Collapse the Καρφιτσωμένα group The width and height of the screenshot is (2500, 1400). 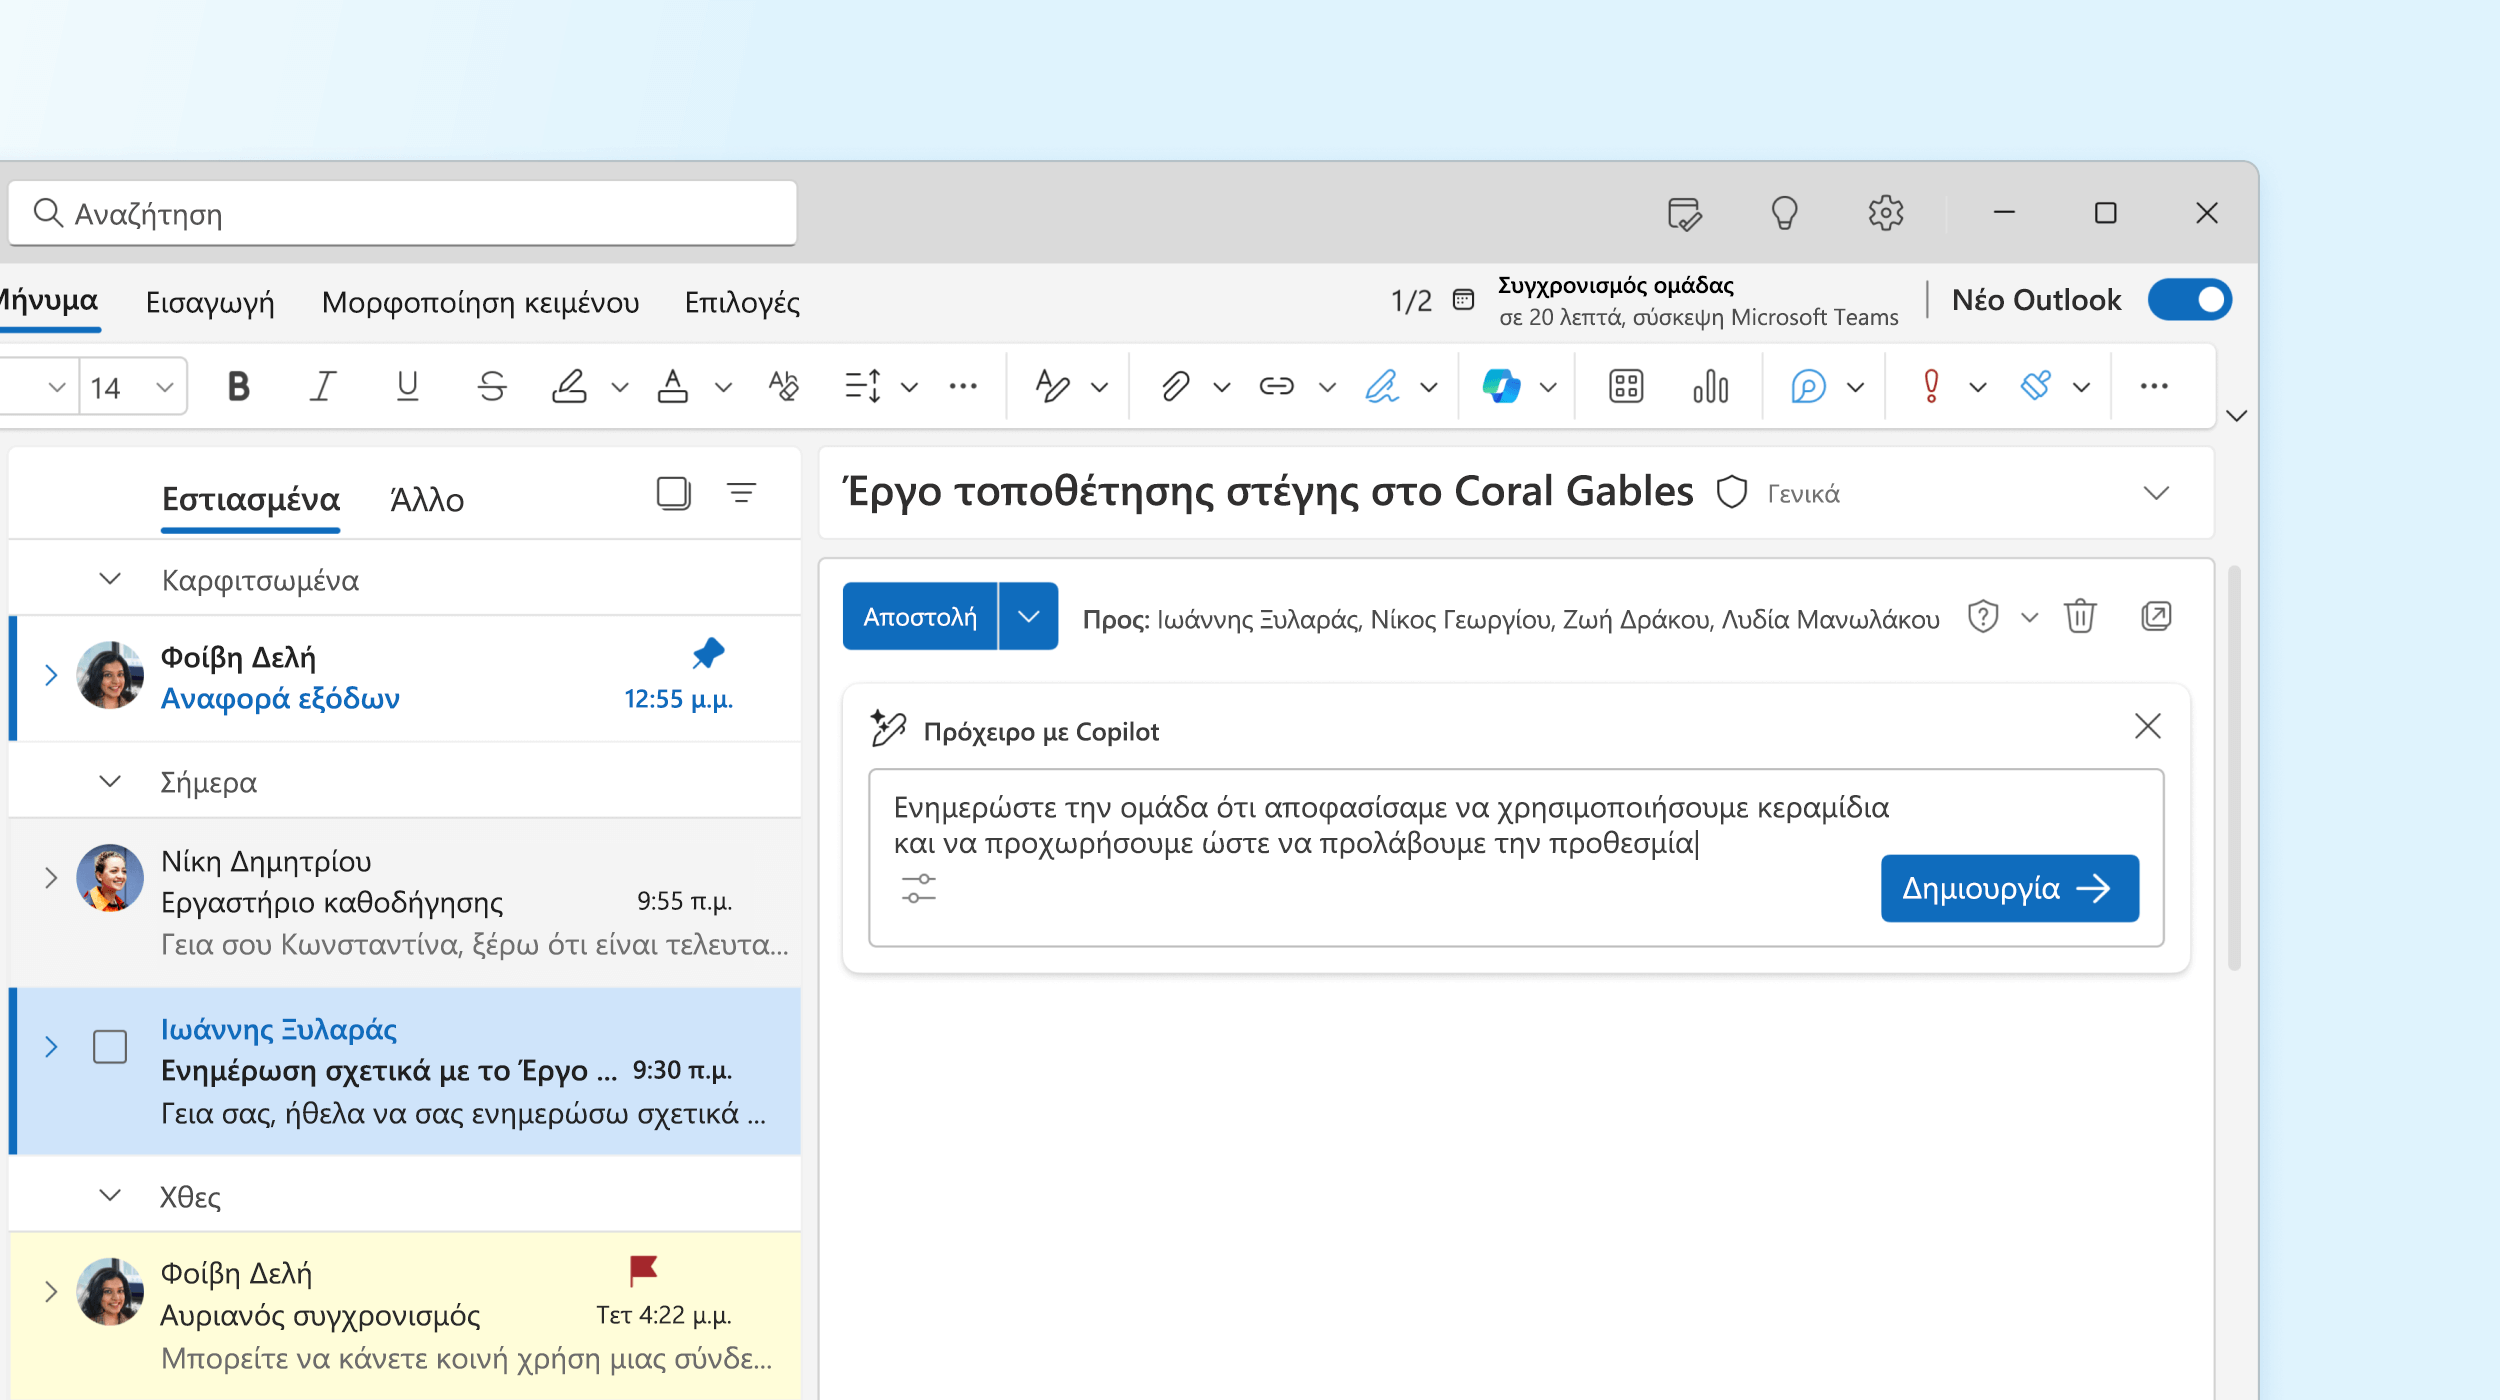point(110,579)
